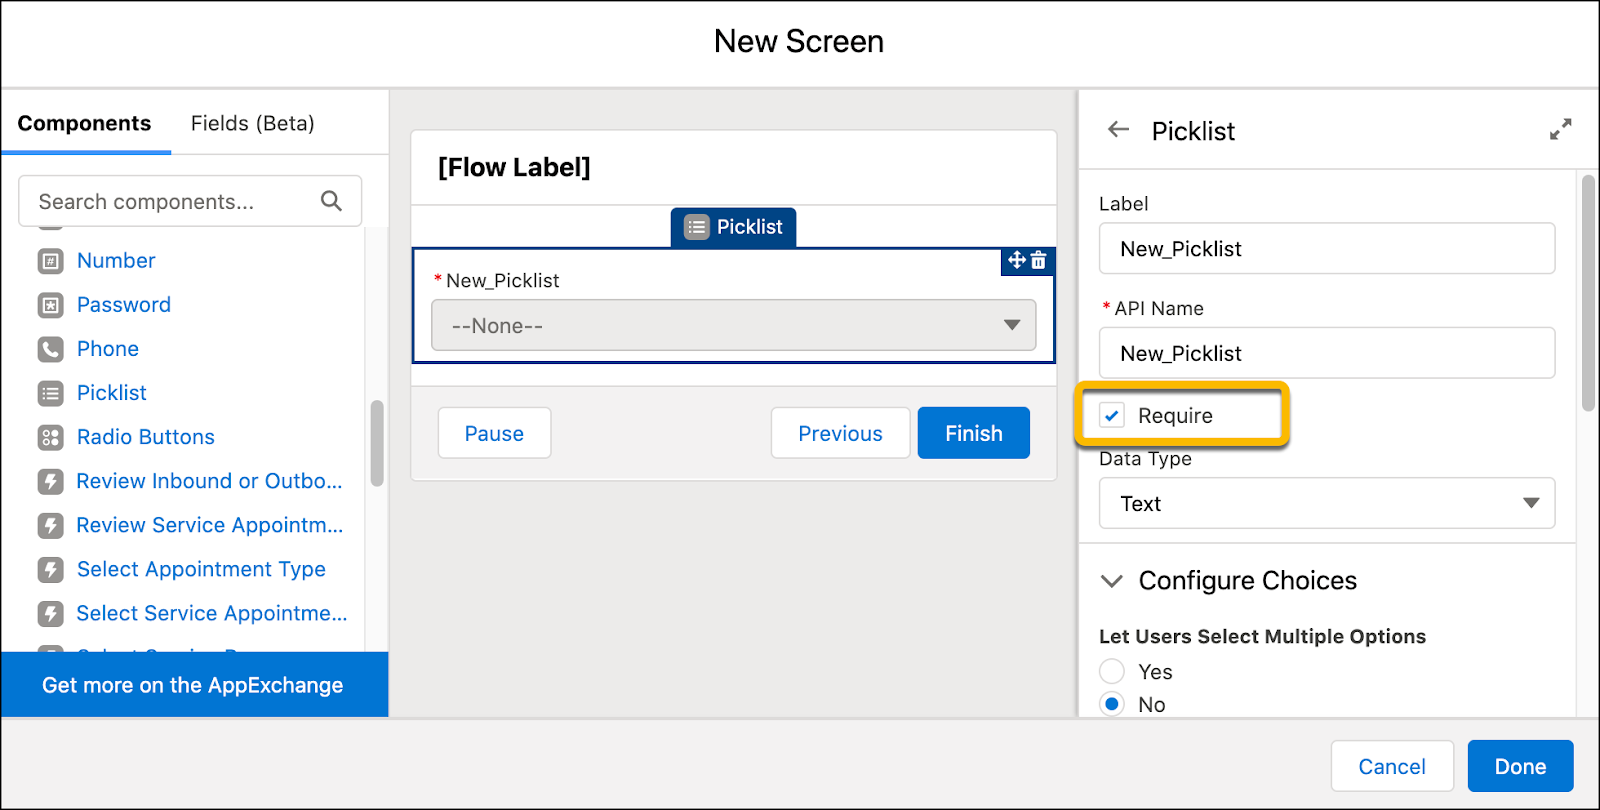Click the Phone component link

coord(108,349)
